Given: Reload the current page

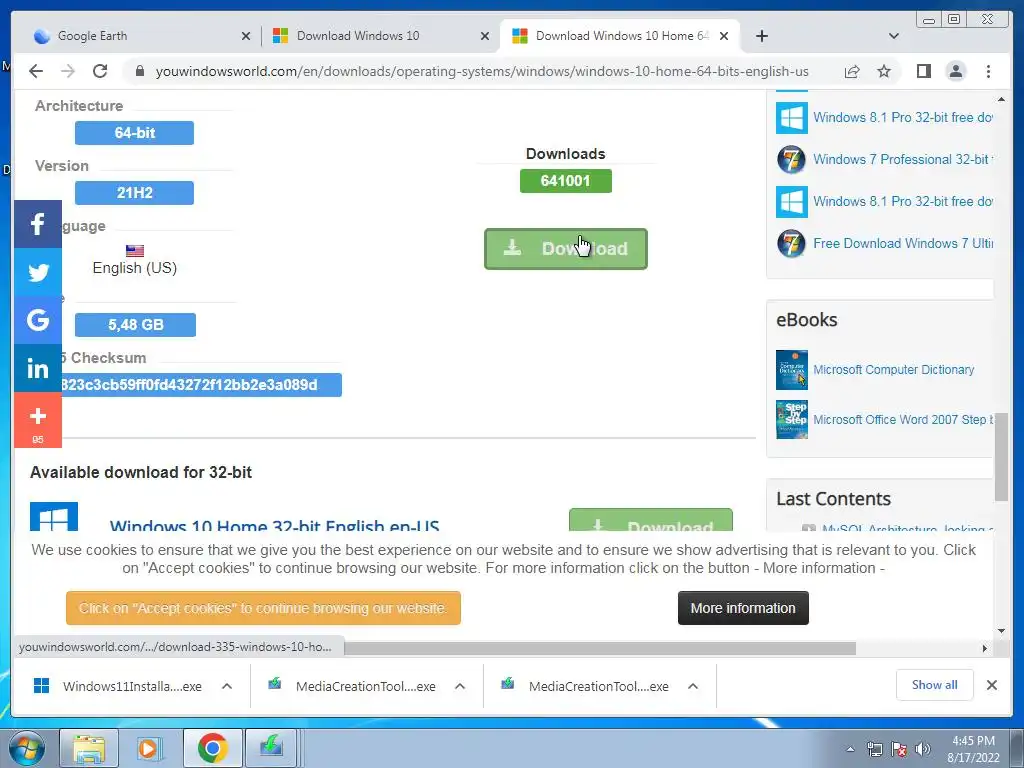Looking at the screenshot, I should [100, 71].
